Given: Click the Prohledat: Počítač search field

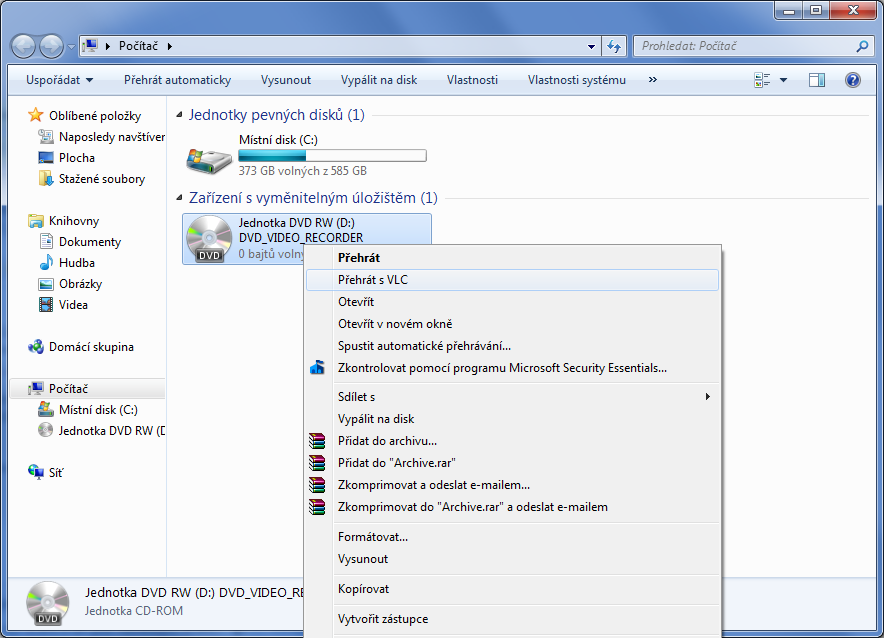Looking at the screenshot, I should click(745, 46).
